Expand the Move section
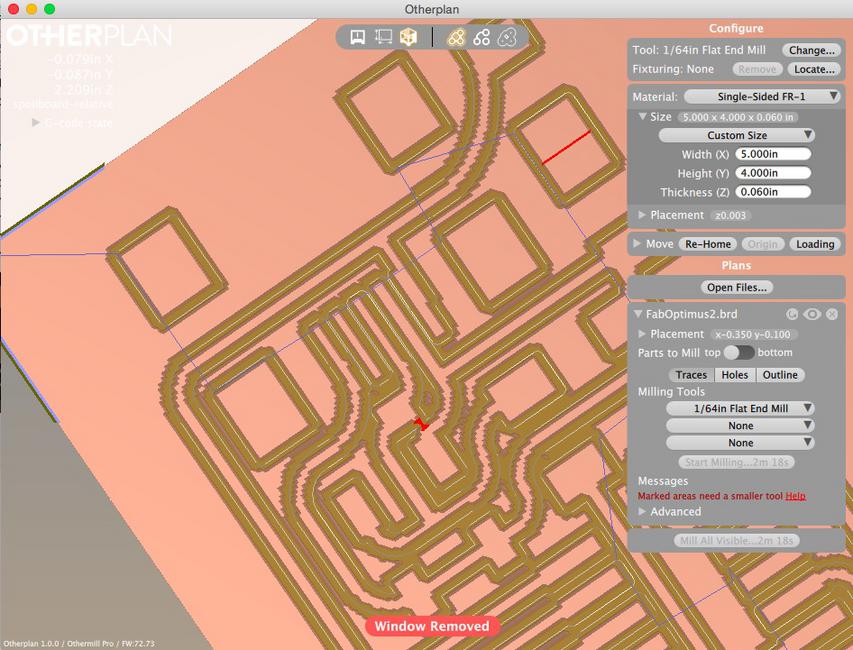 point(637,244)
